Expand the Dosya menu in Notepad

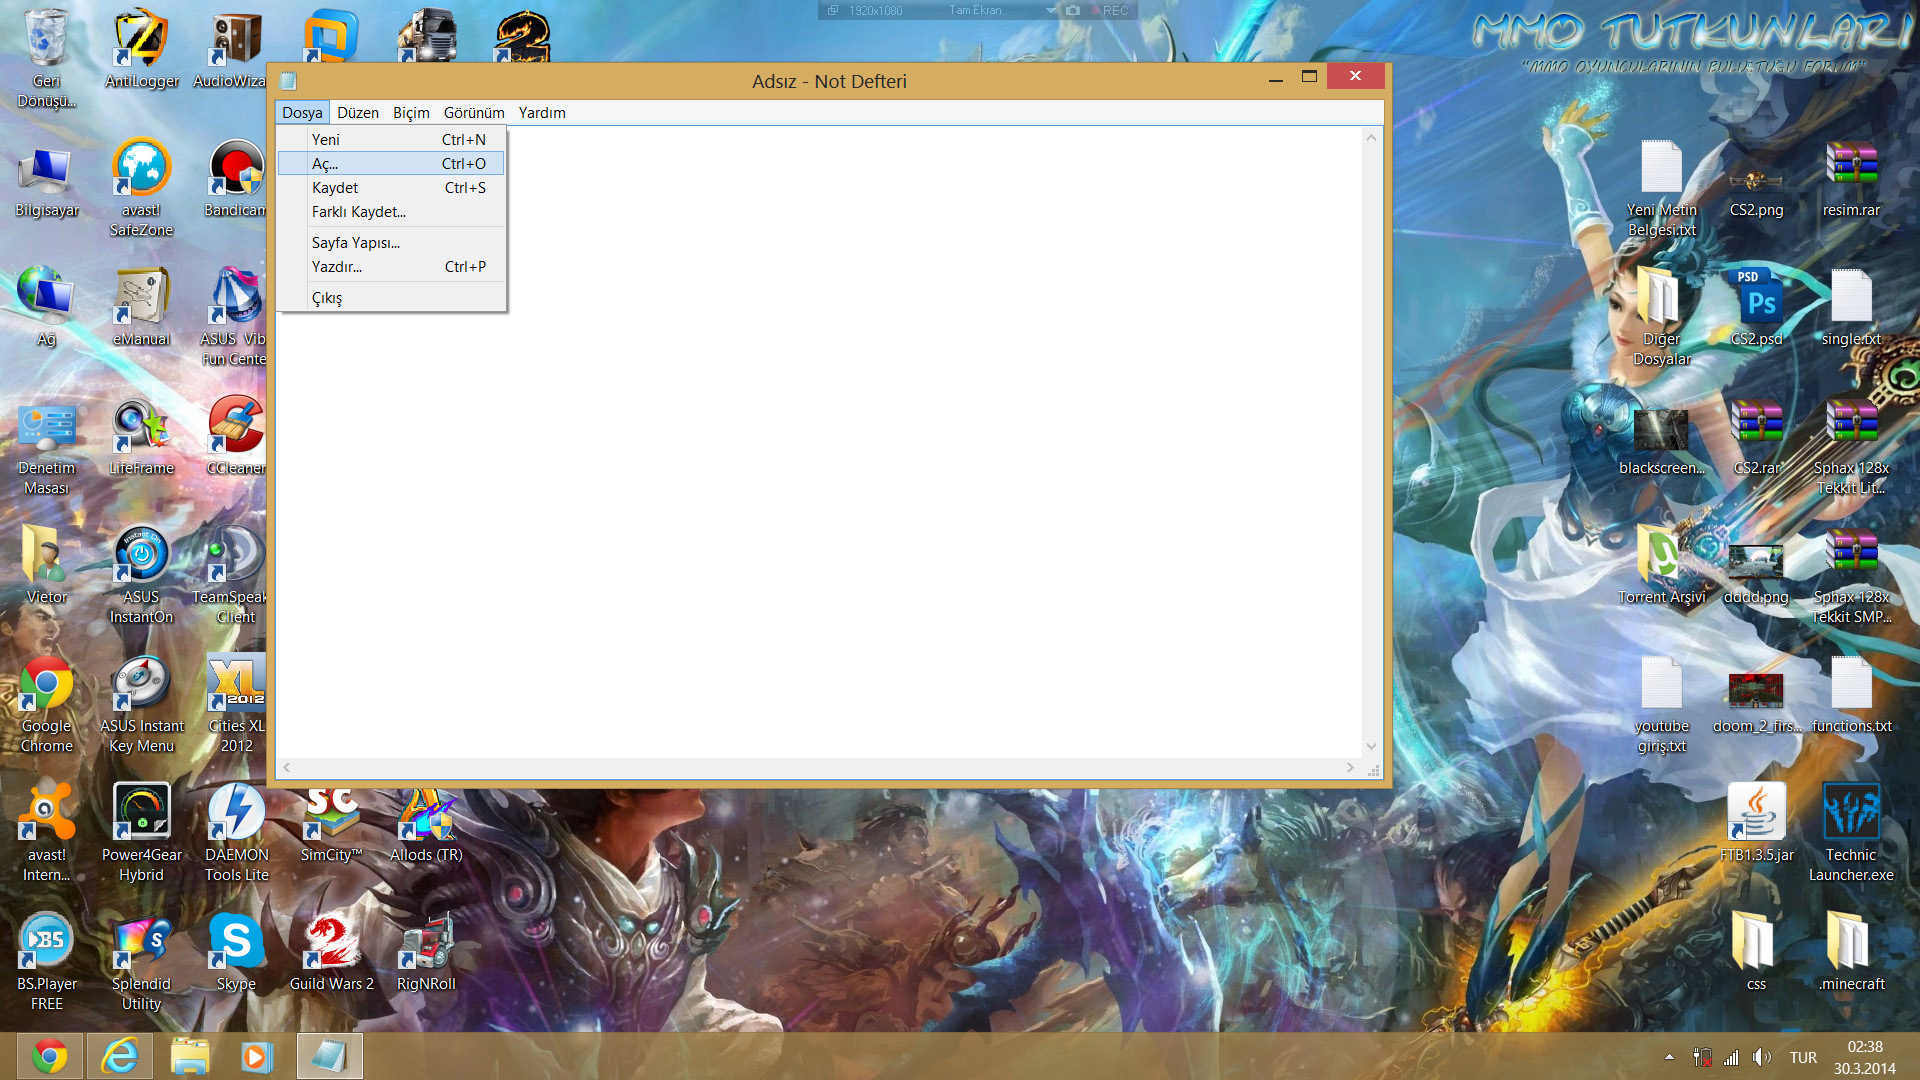(301, 112)
